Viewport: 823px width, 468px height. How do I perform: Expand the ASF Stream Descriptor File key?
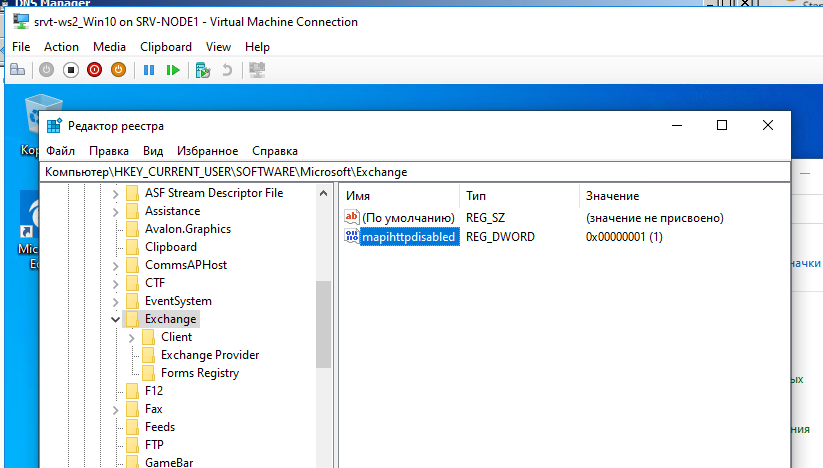click(x=115, y=194)
